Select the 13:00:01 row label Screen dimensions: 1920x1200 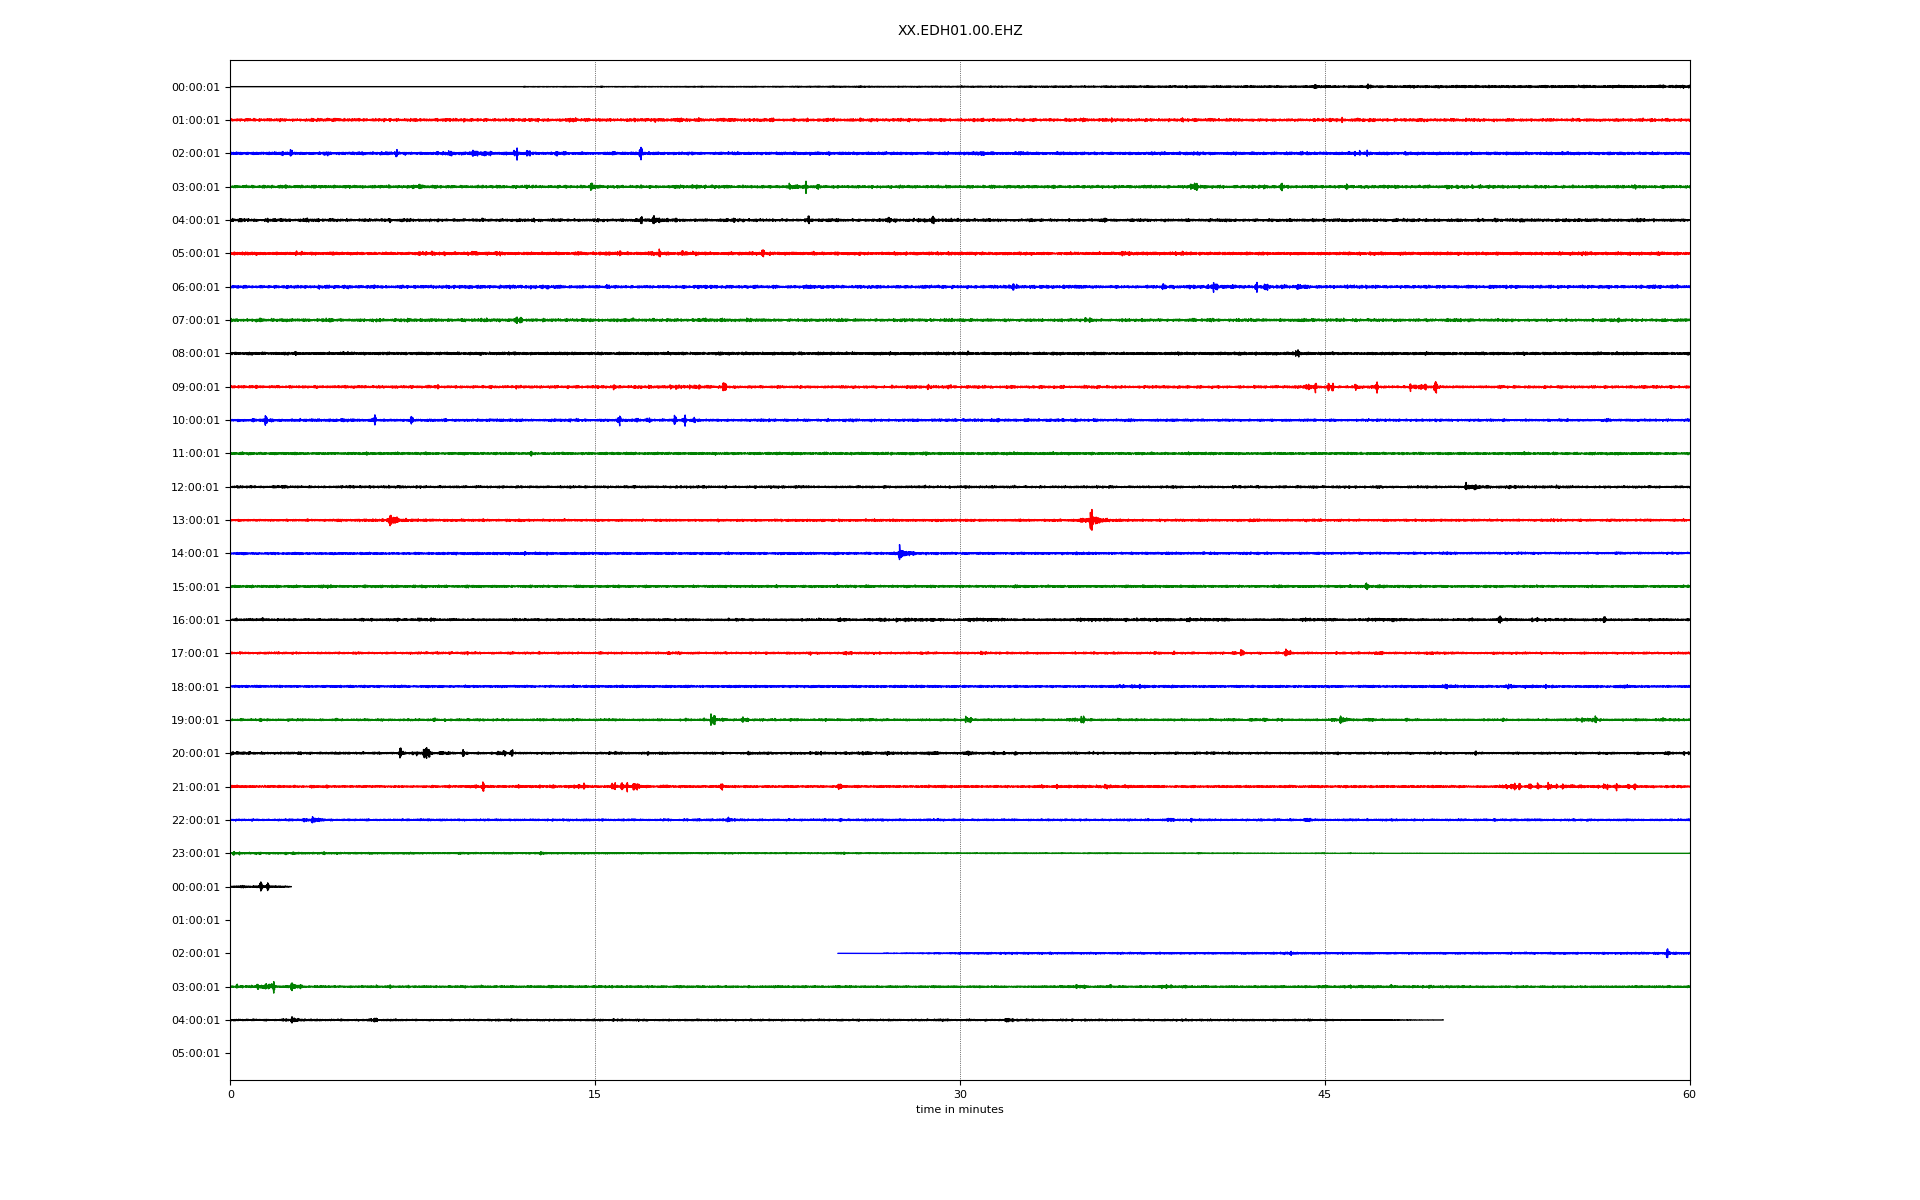click(195, 521)
